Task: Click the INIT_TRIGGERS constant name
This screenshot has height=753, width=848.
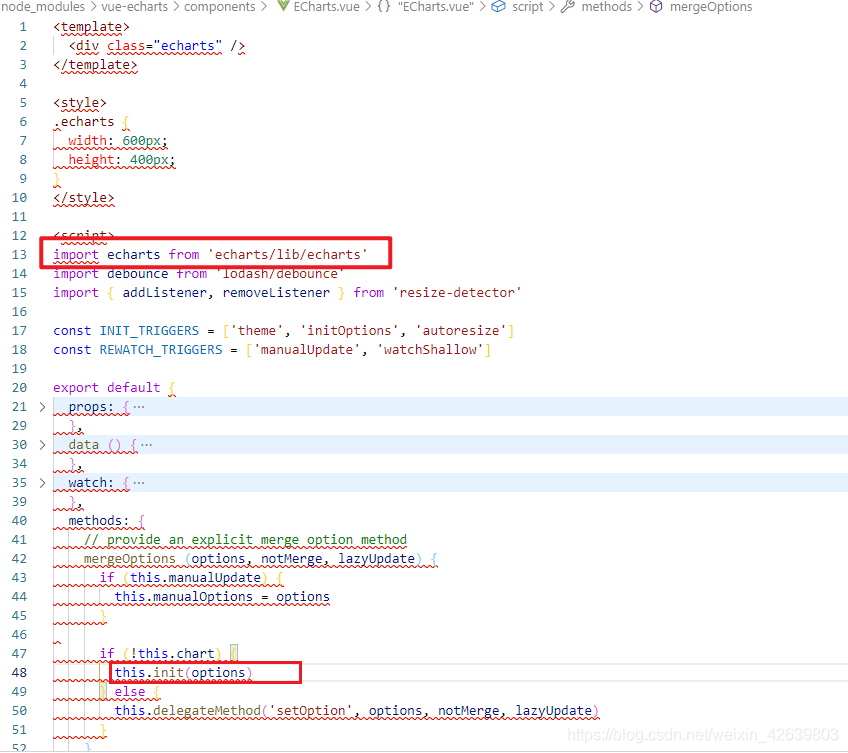Action: (149, 331)
